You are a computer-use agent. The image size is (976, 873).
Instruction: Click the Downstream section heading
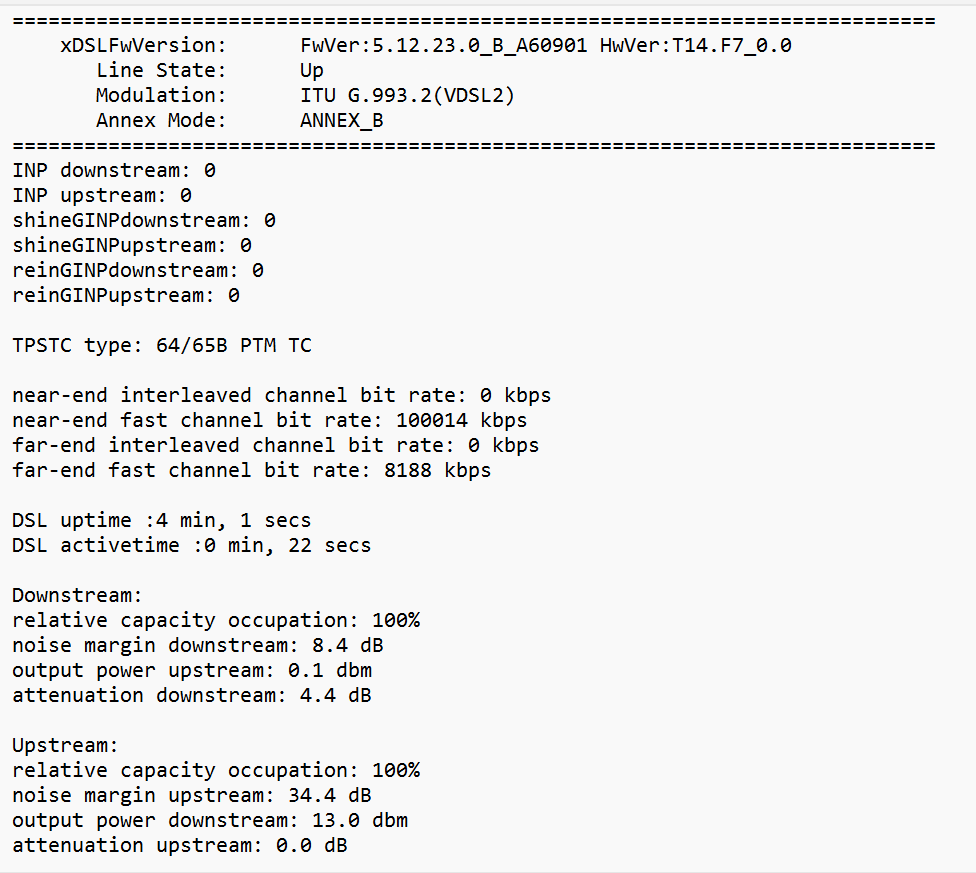77,595
